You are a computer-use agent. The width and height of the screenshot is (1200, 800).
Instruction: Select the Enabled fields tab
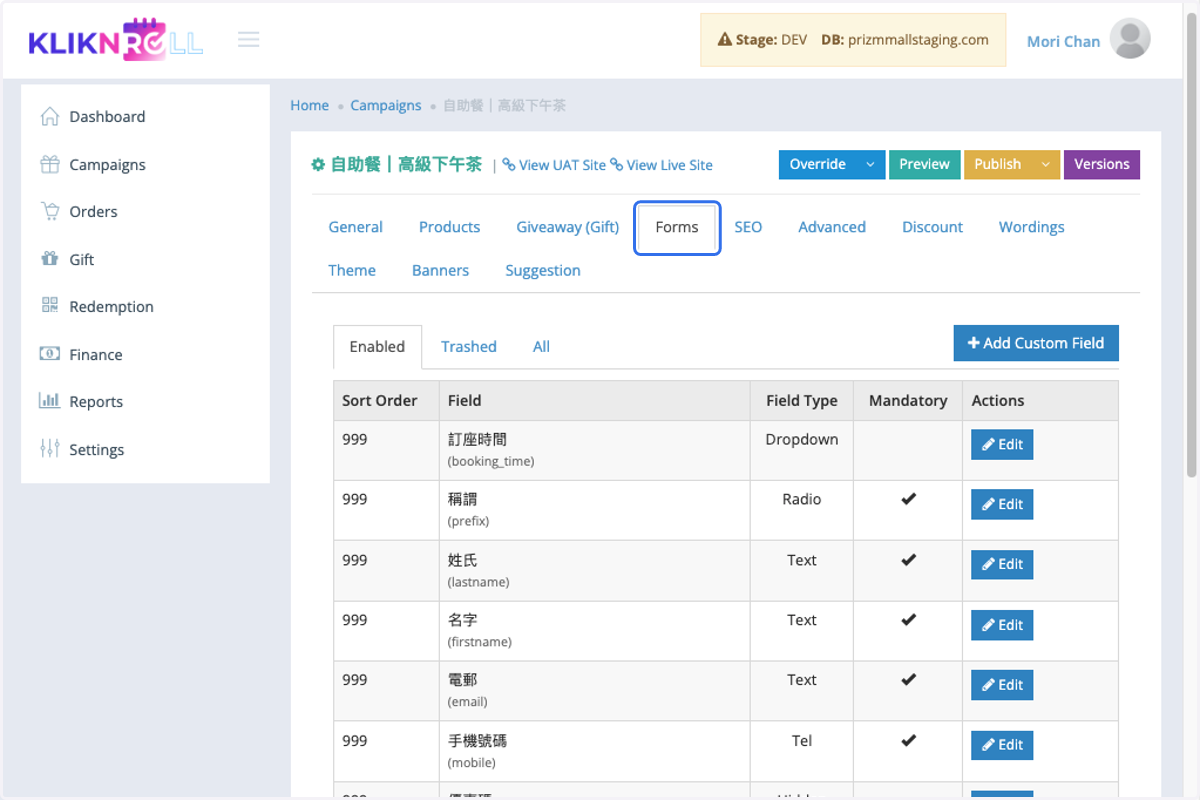click(377, 347)
